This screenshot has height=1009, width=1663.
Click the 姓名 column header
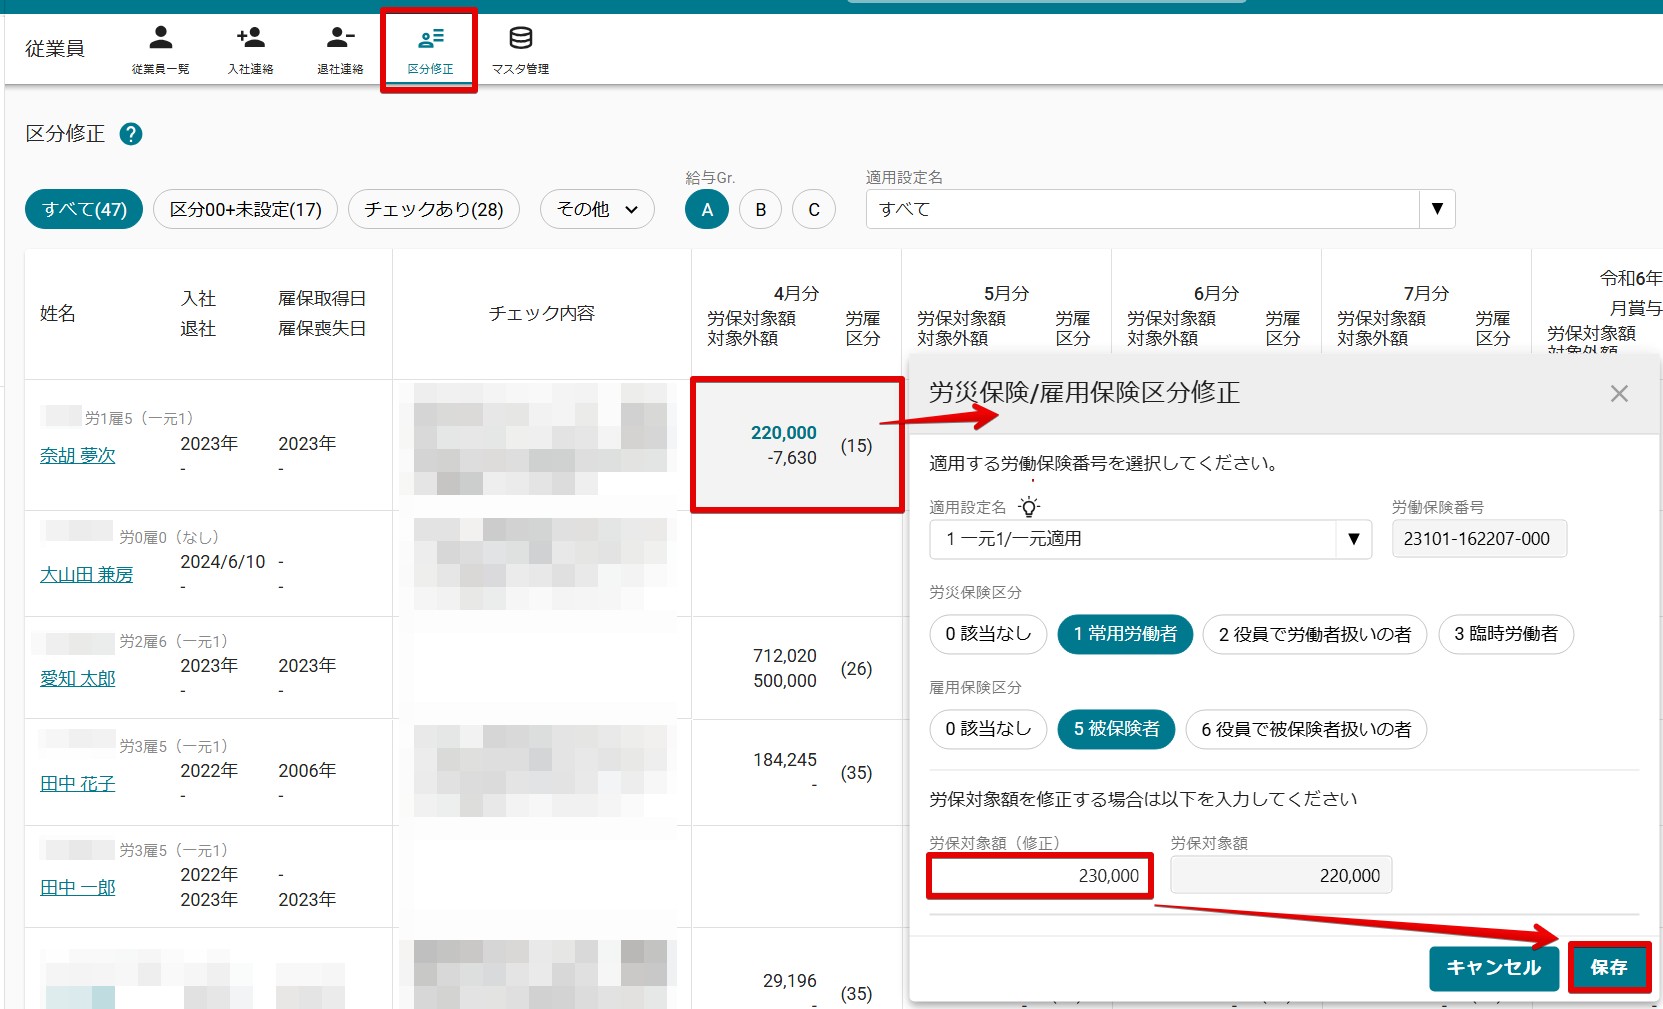coord(58,314)
